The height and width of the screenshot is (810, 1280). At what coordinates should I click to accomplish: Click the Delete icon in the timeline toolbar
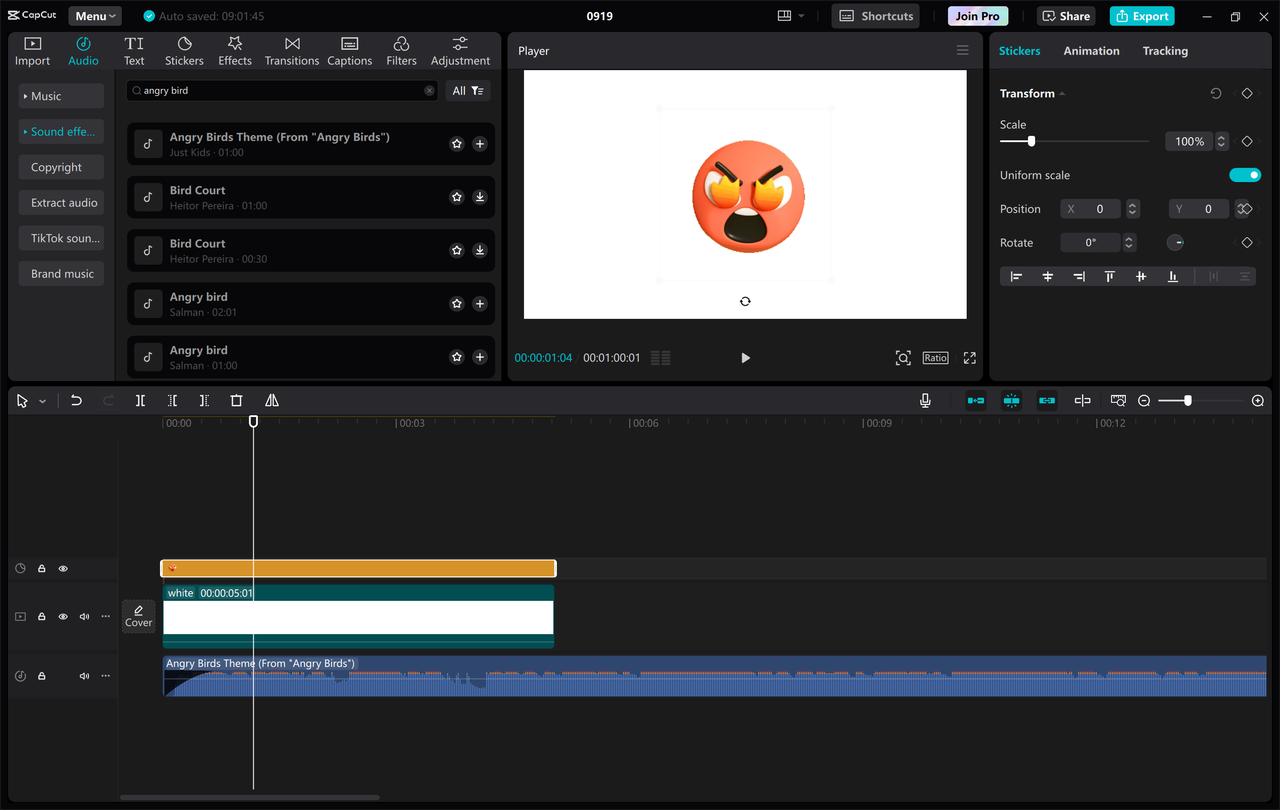click(236, 400)
